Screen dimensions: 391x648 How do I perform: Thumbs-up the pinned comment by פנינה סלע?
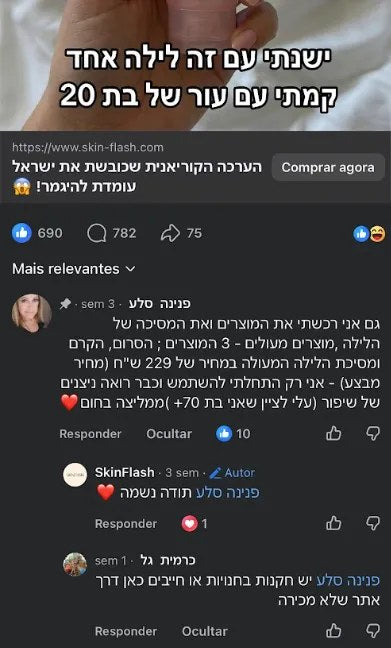tap(334, 434)
